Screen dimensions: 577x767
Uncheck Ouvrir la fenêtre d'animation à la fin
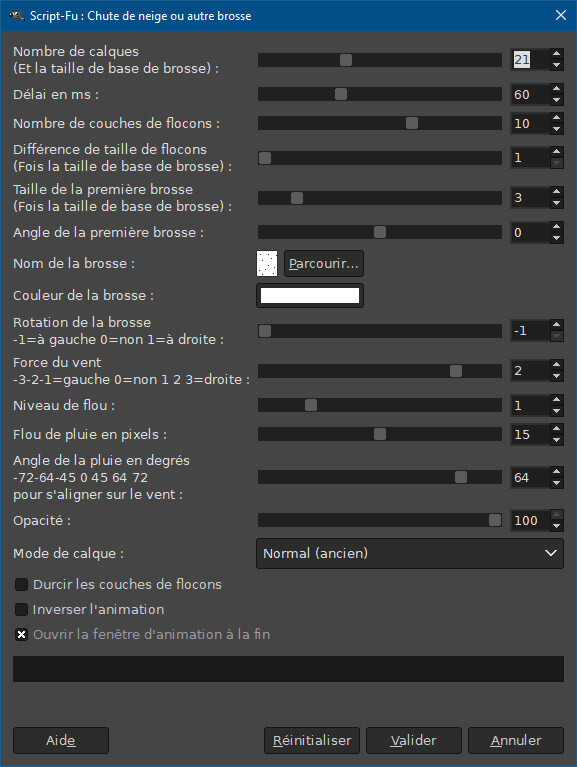coord(22,634)
